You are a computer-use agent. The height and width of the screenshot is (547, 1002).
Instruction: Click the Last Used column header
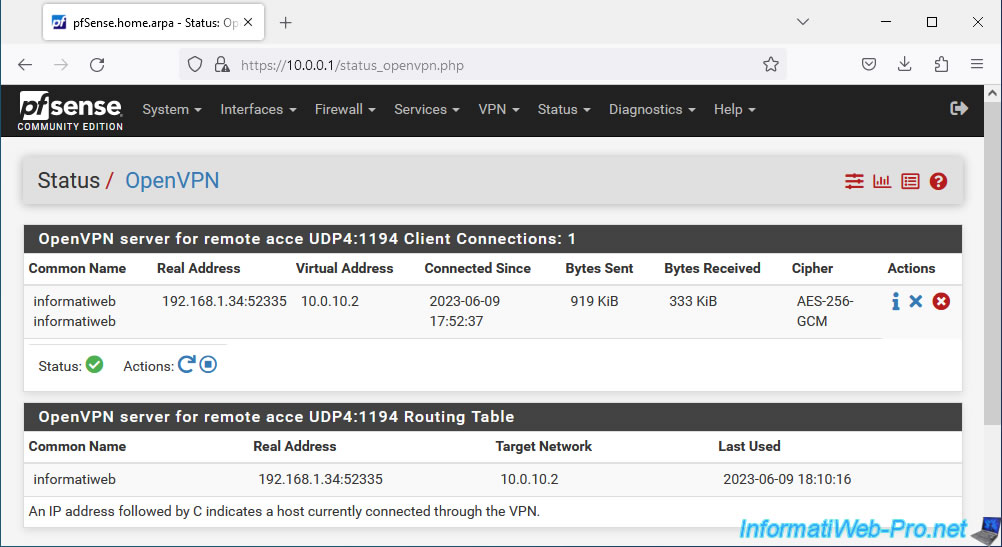(x=749, y=446)
